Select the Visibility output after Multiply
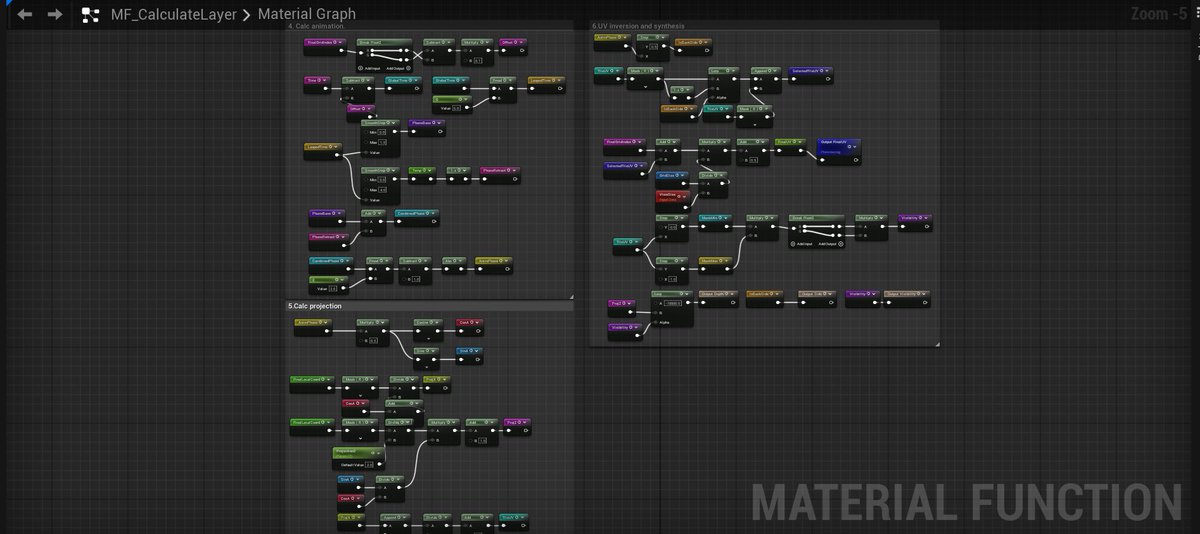This screenshot has height=534, width=1200. point(915,223)
